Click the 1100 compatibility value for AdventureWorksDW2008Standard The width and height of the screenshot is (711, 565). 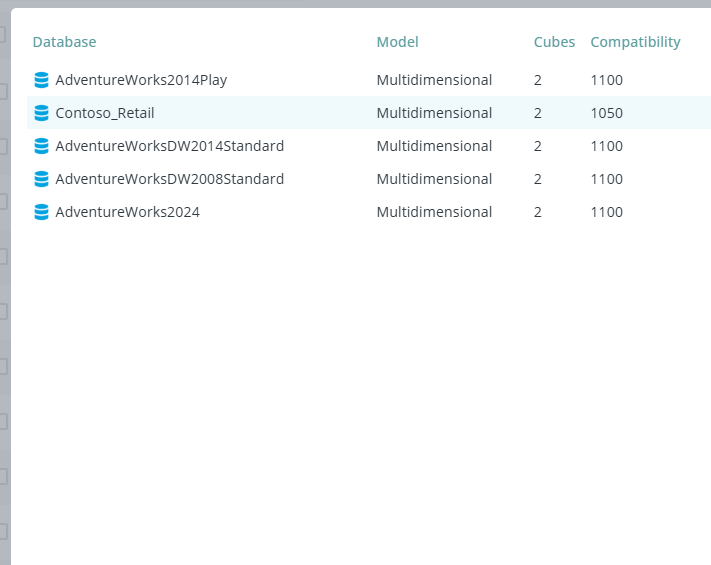pos(606,179)
